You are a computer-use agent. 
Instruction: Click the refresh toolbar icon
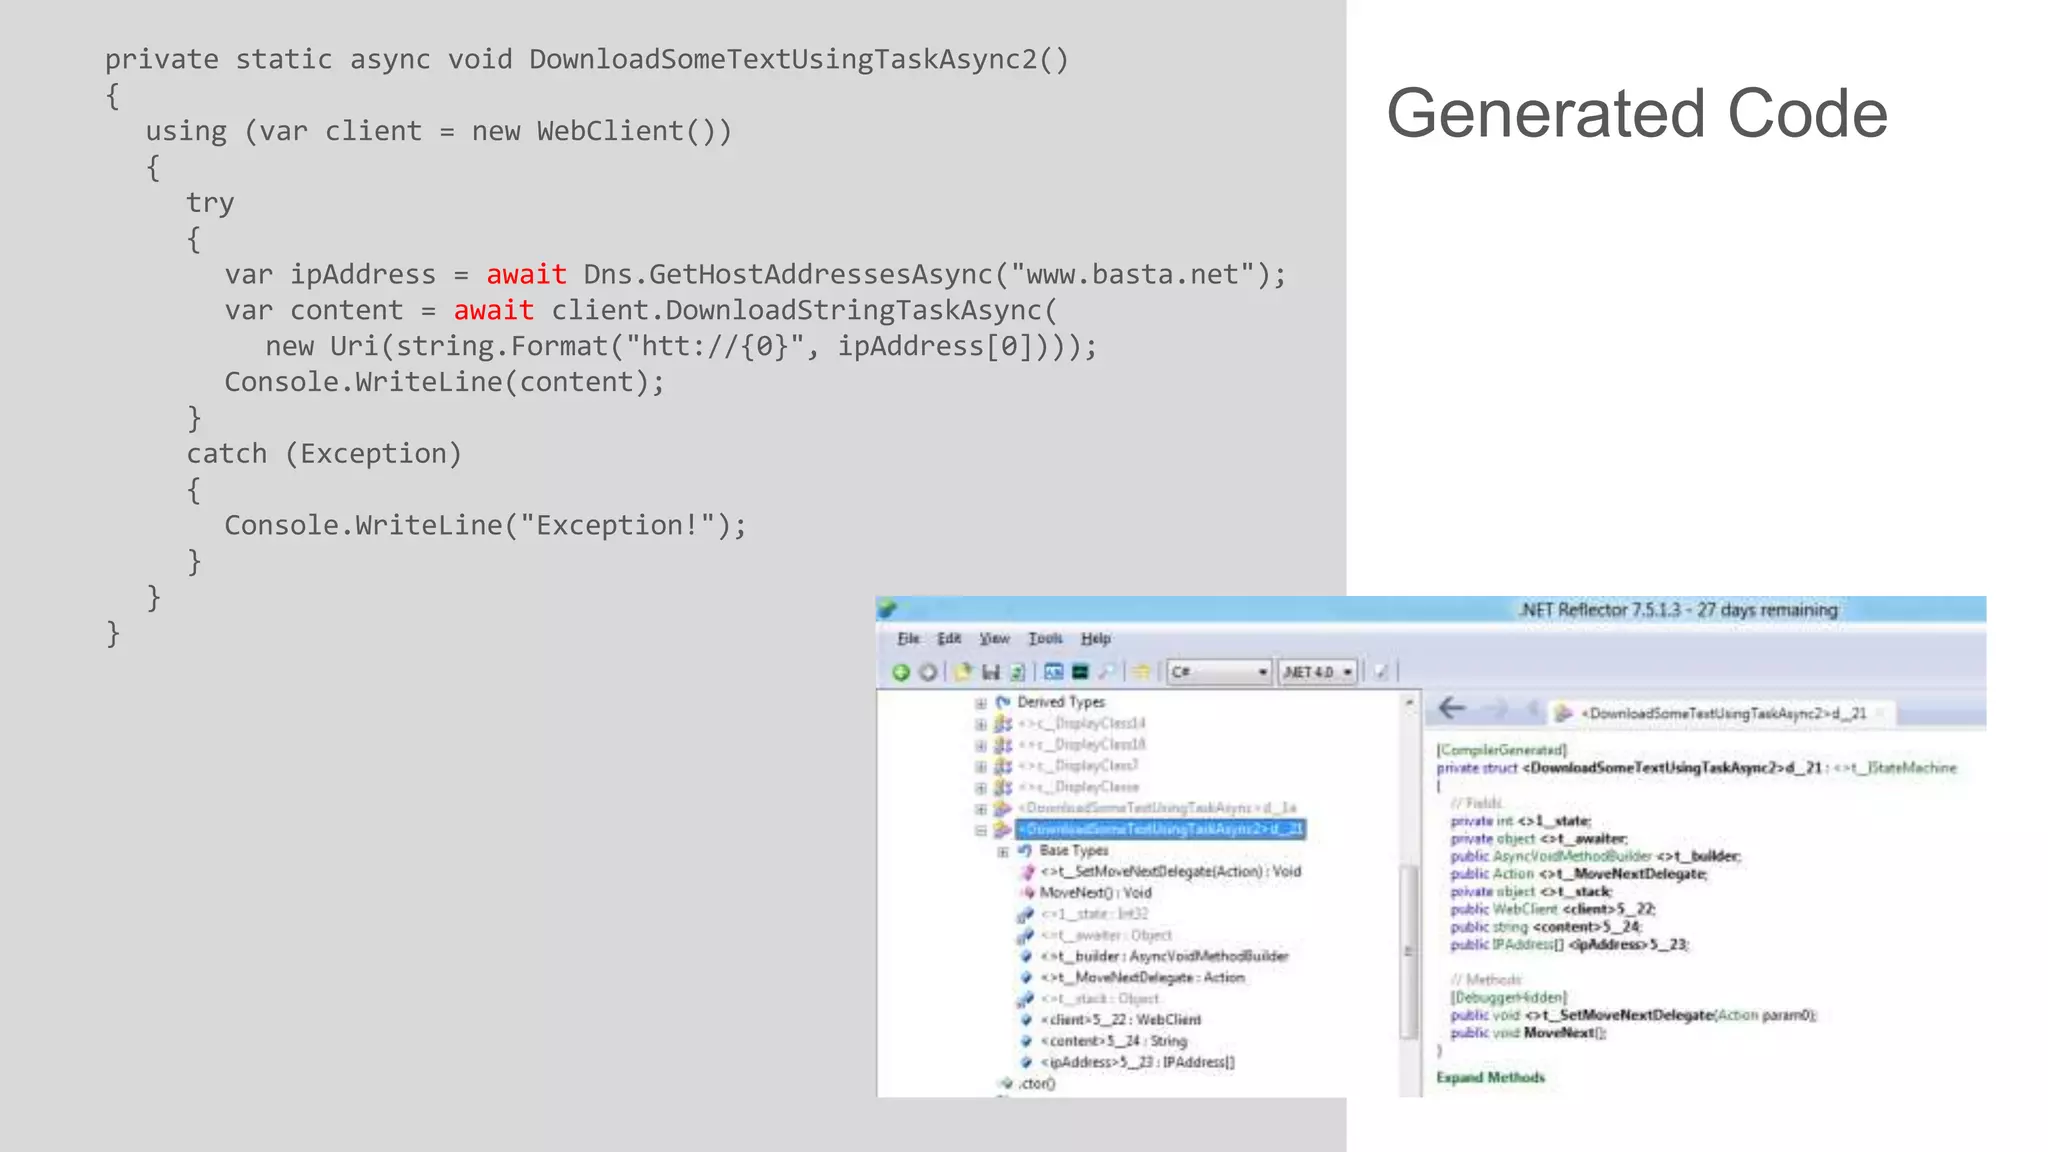(1017, 672)
